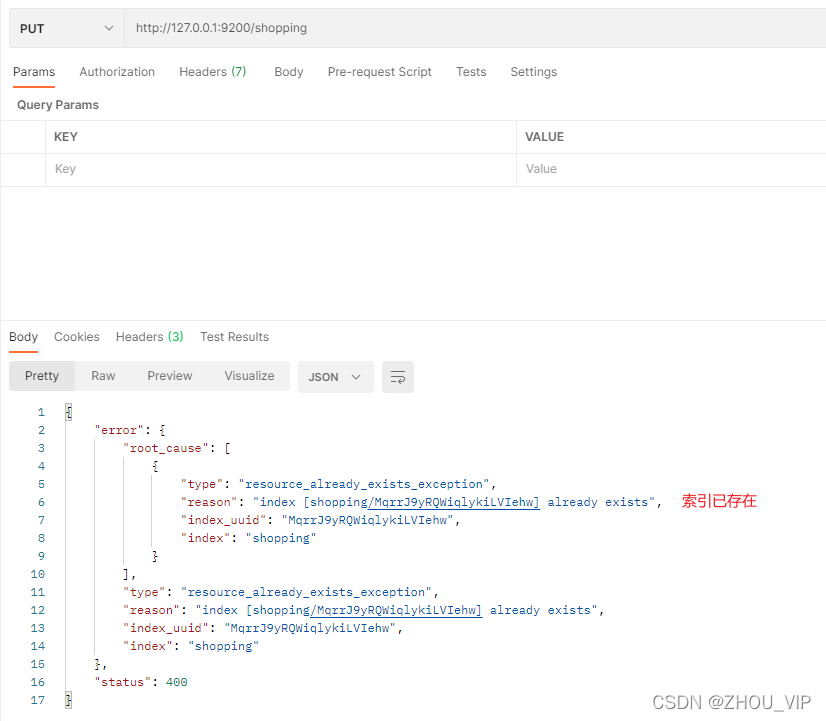Click "resource_already_exists_exception" on line 11

tap(307, 592)
